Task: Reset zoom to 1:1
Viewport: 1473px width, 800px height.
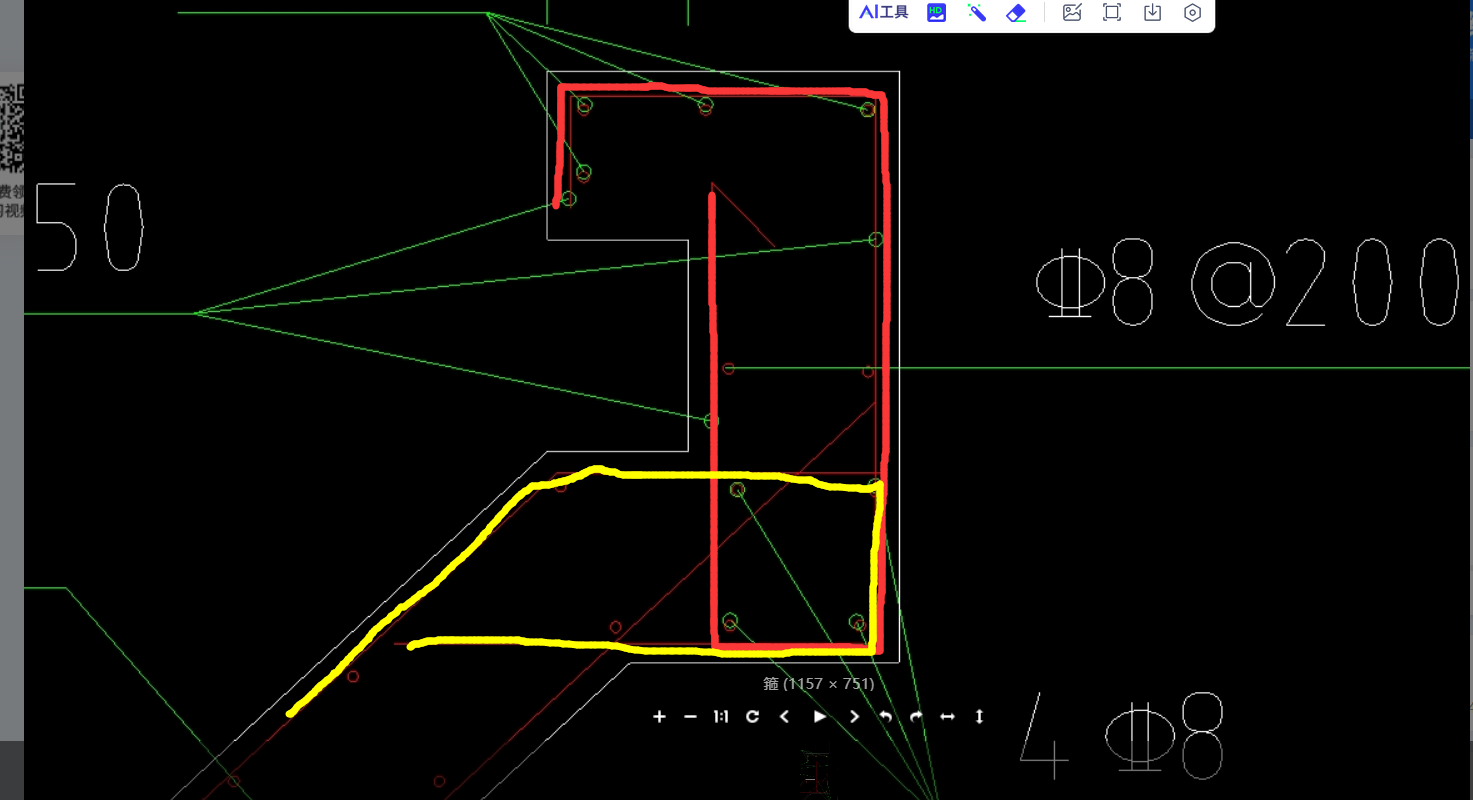Action: pos(721,716)
